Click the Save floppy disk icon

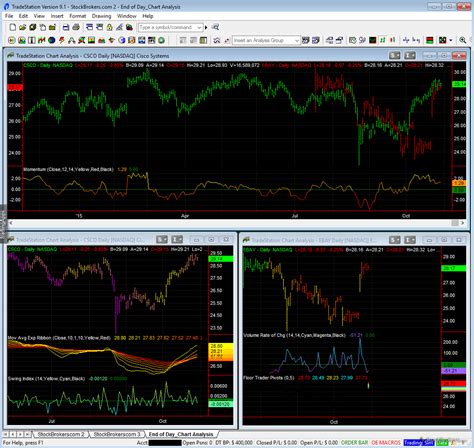pos(66,27)
